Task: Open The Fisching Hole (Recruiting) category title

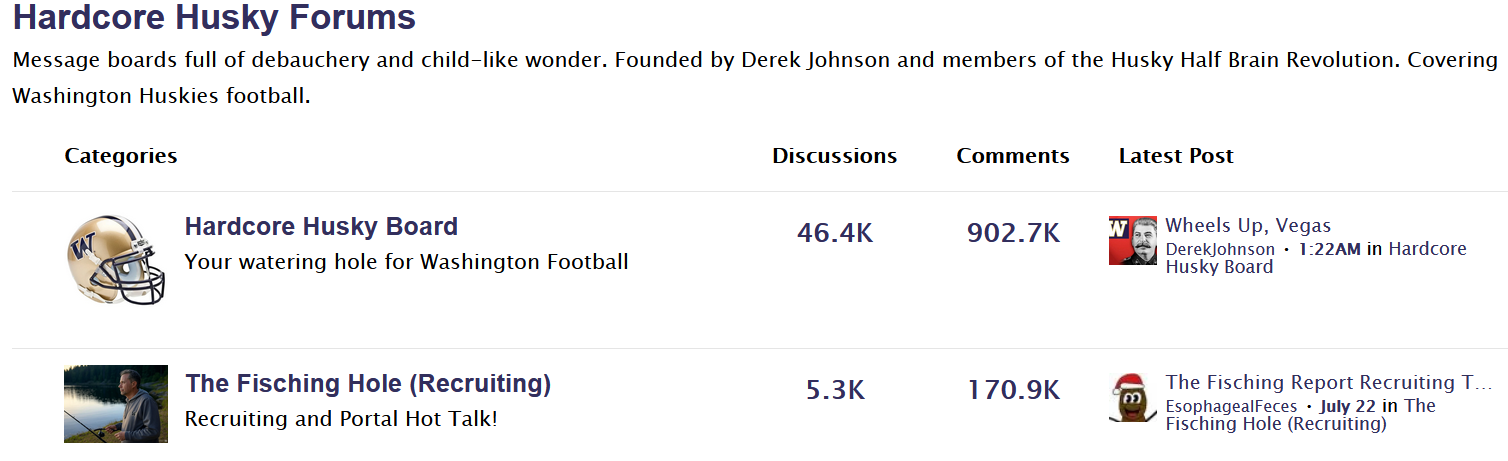Action: [x=368, y=383]
